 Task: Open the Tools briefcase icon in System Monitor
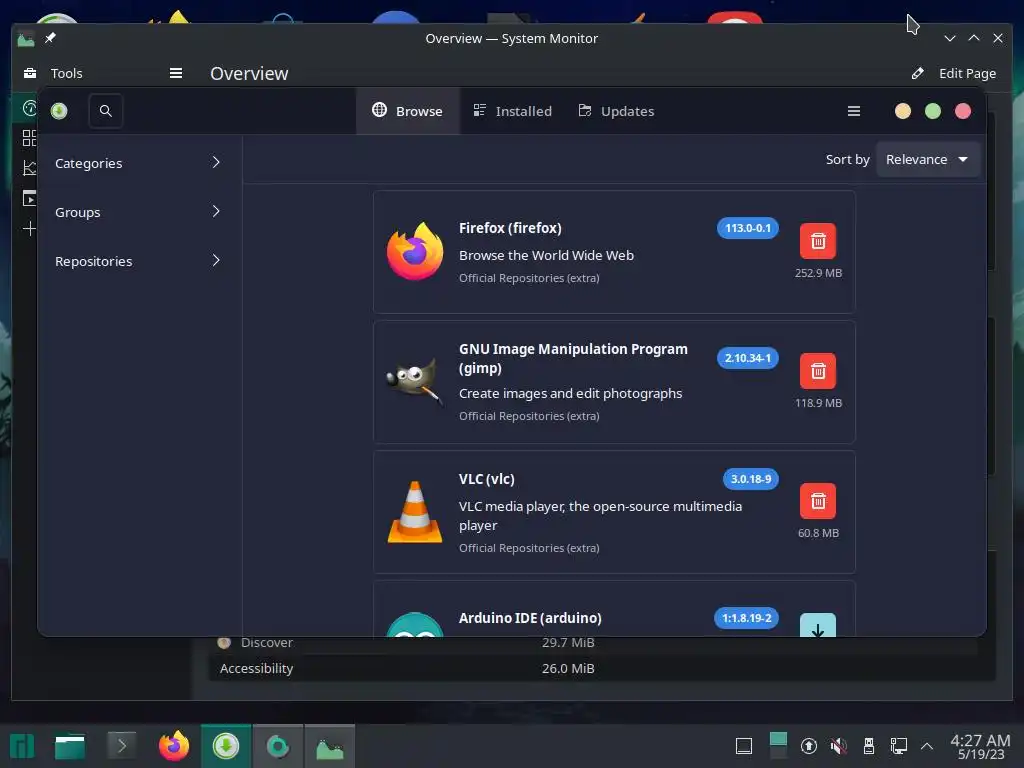tap(30, 73)
